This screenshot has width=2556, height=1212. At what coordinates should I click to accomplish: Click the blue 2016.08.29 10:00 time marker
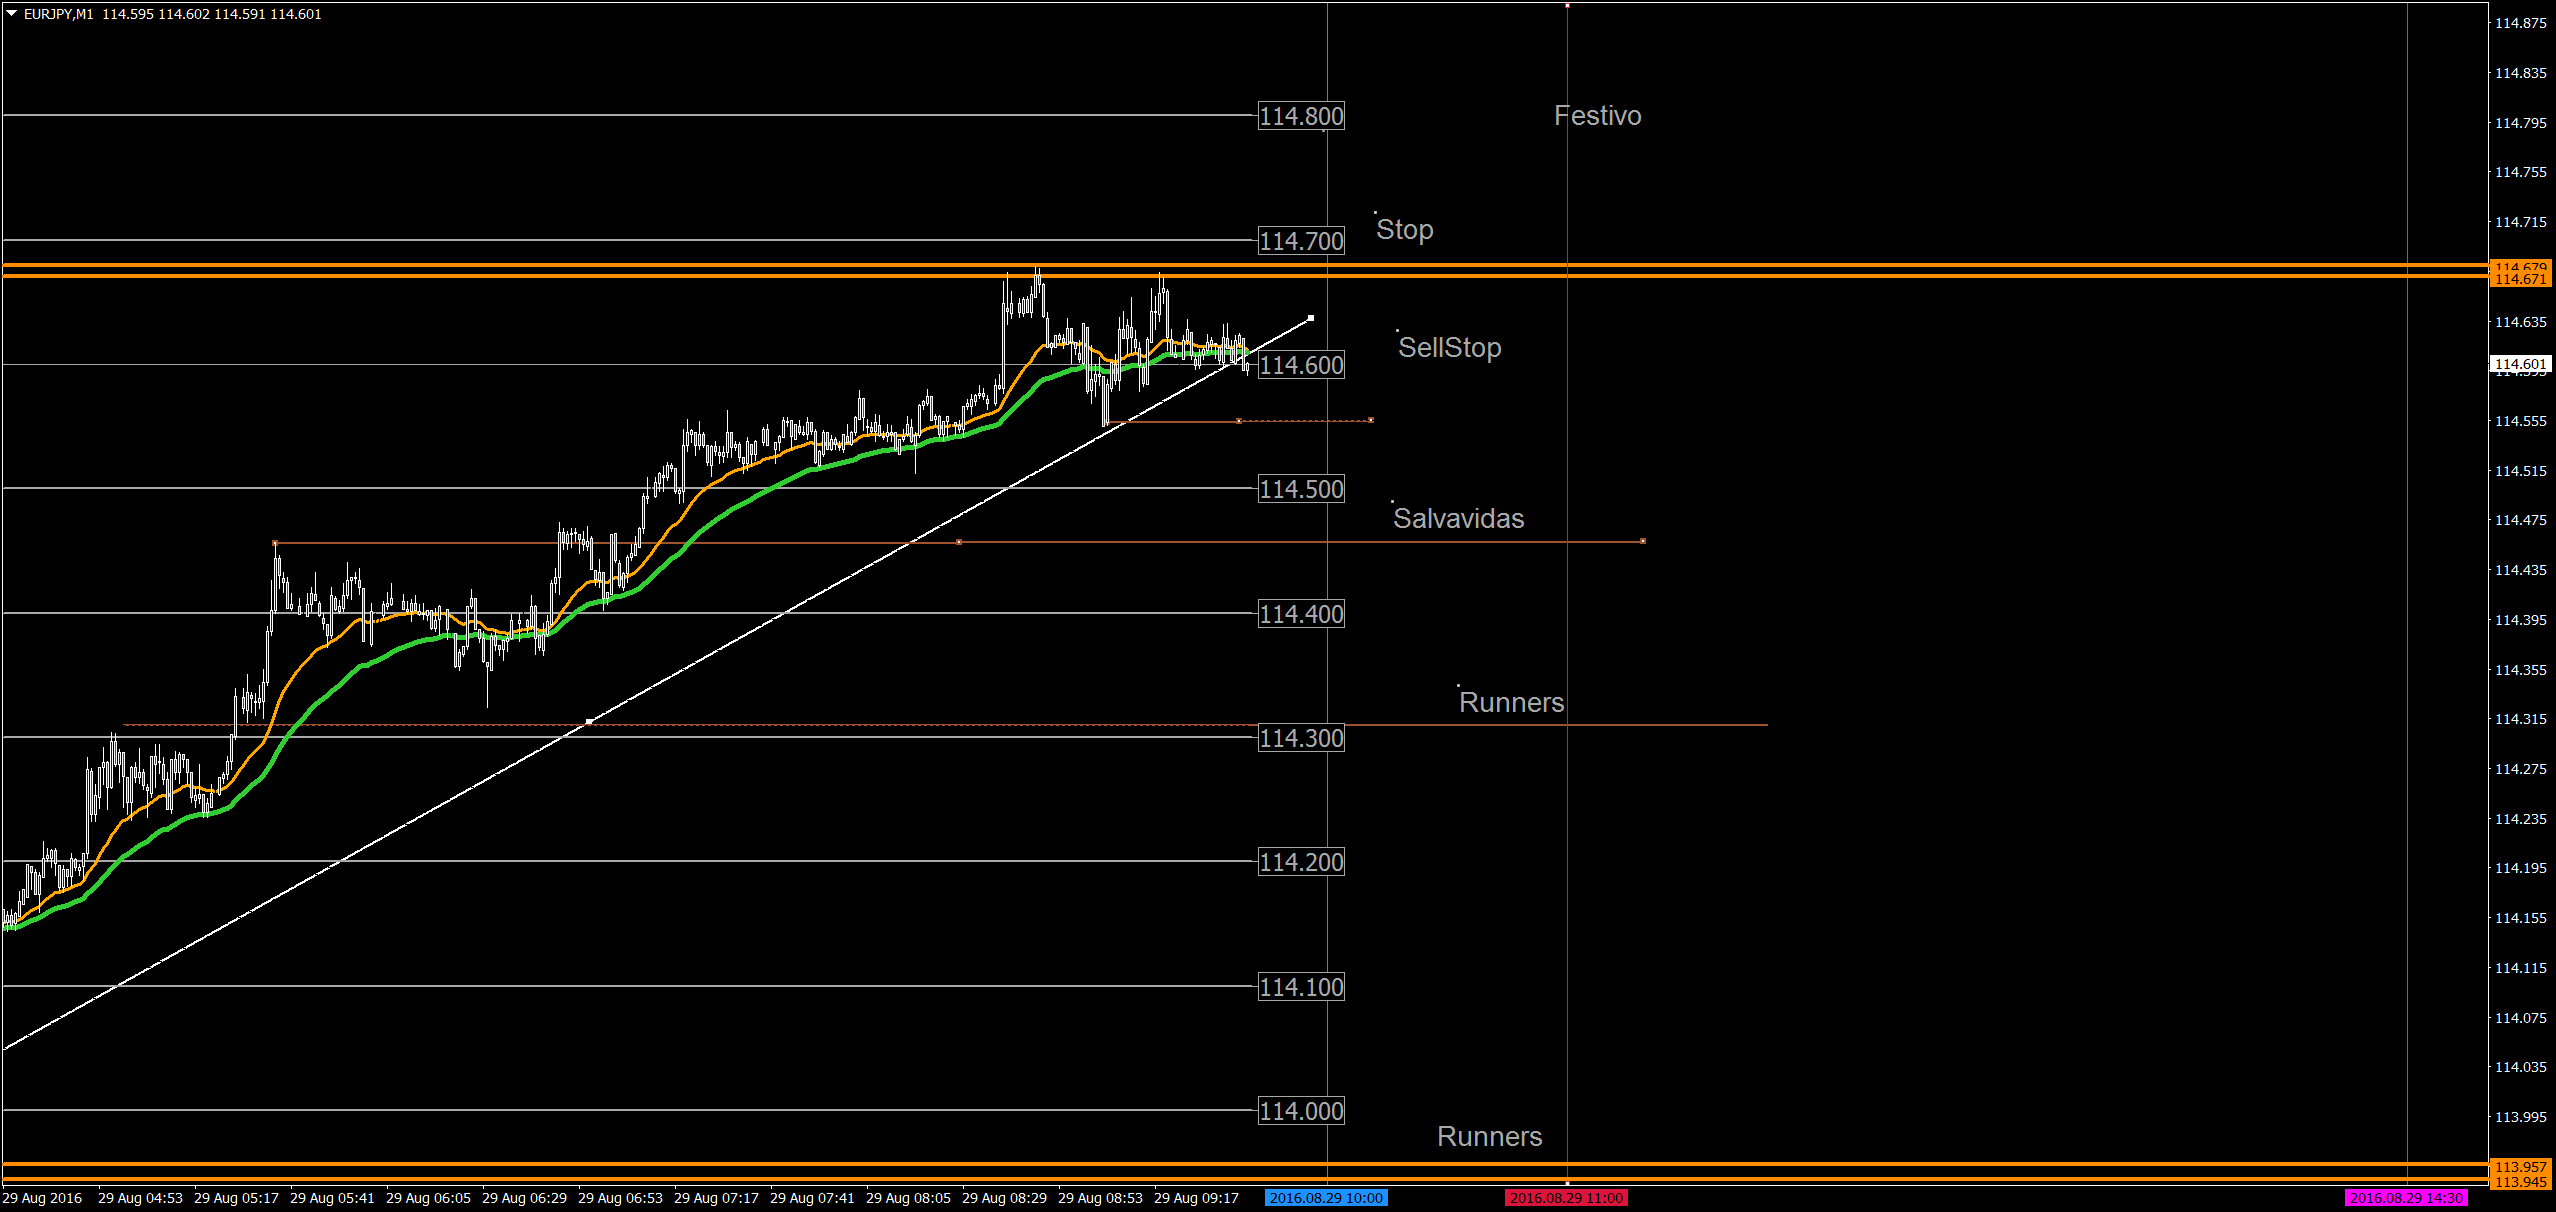[1326, 1198]
